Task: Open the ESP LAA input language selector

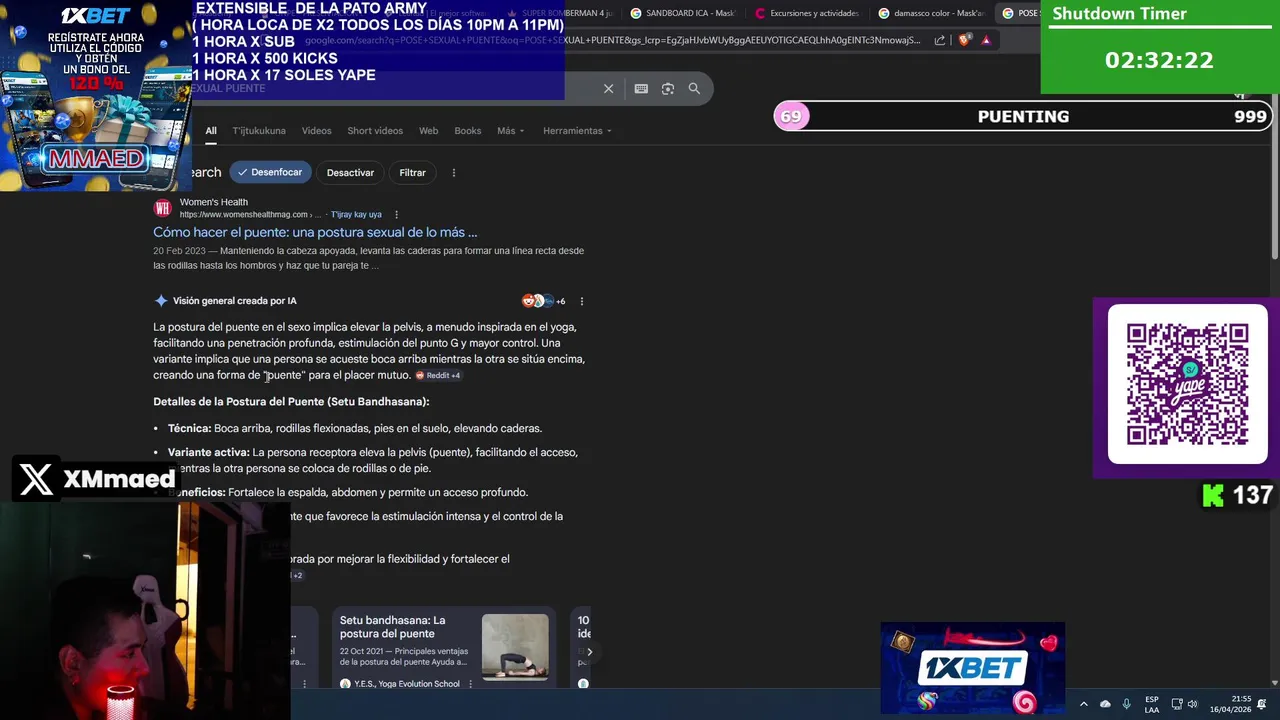Action: click(x=1152, y=704)
